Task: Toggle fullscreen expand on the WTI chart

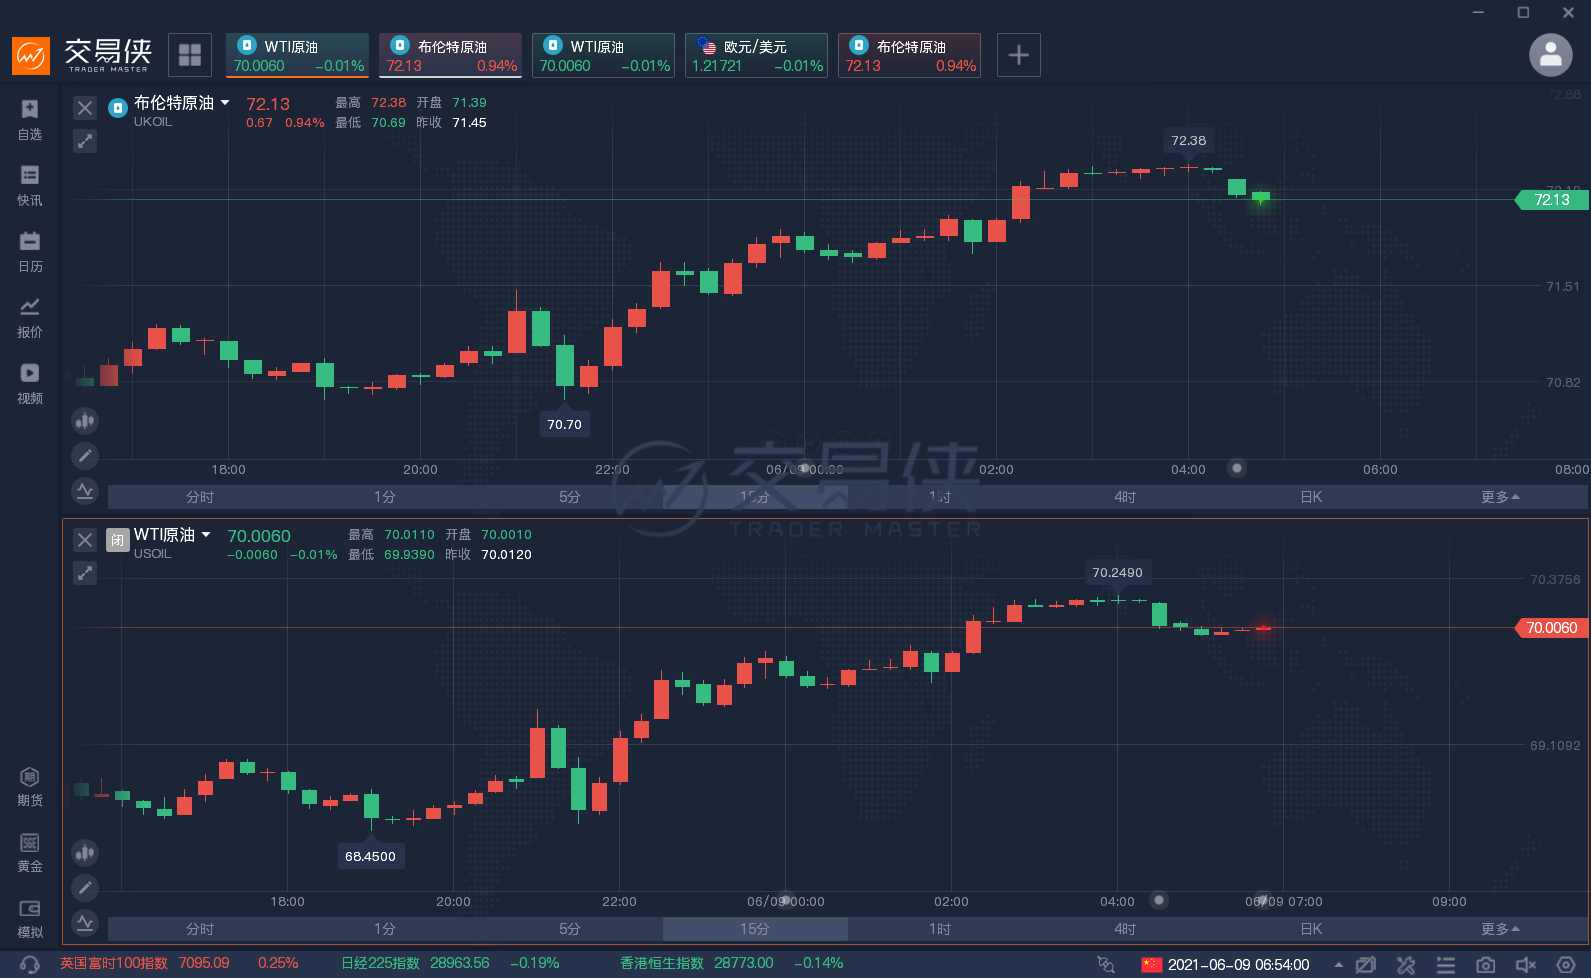Action: point(85,573)
